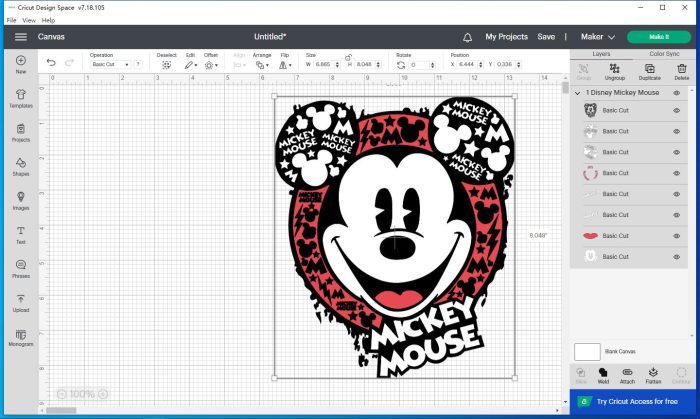This screenshot has width=700, height=419.
Task: Click the Undo arrow
Action: (51, 63)
